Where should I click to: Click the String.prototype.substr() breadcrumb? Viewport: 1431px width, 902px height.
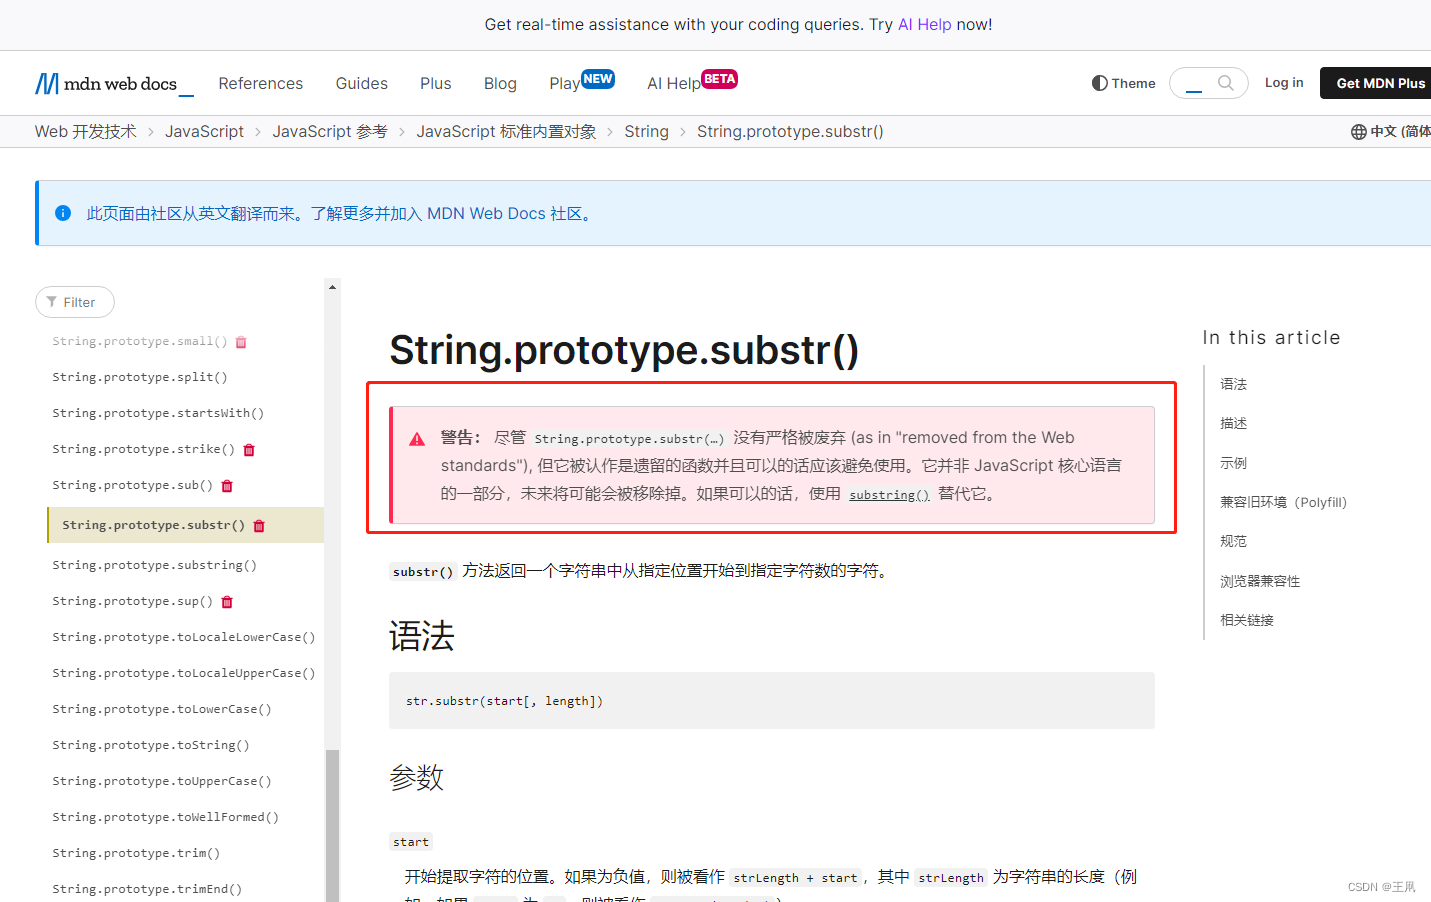pyautogui.click(x=790, y=131)
